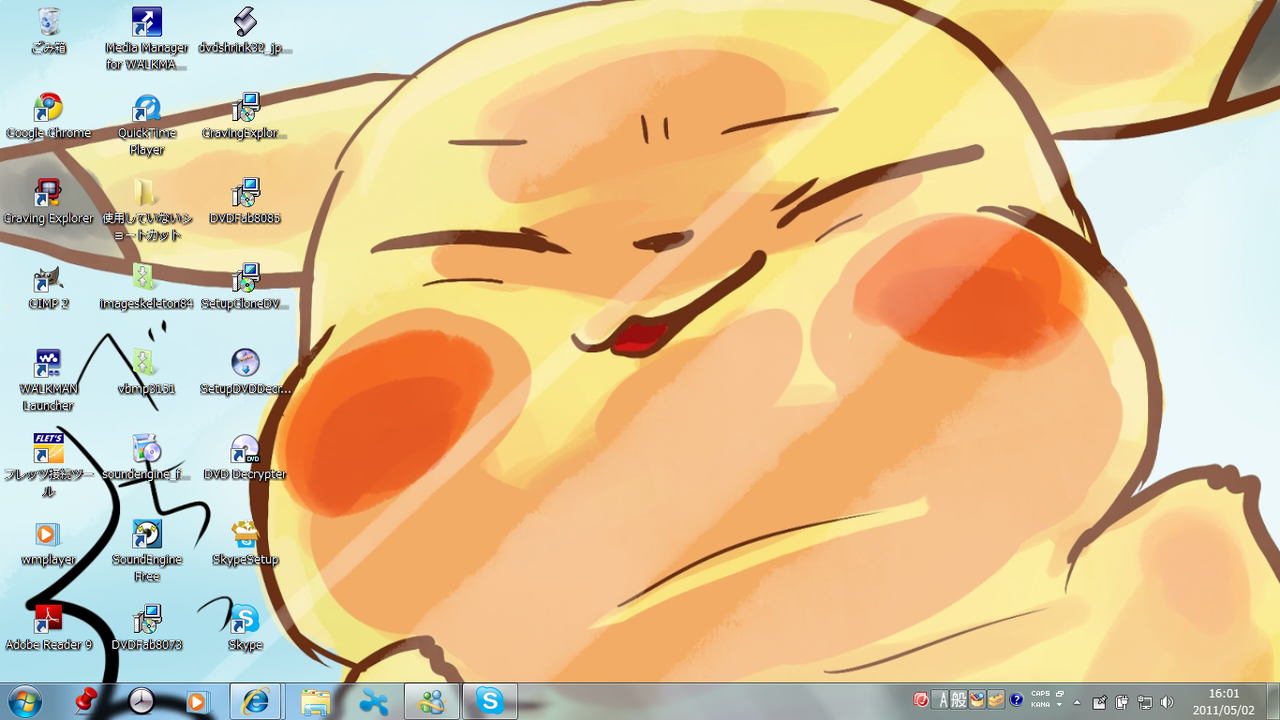This screenshot has width=1280, height=720.
Task: Open the DVD Decrypter shortcut
Action: tap(245, 457)
